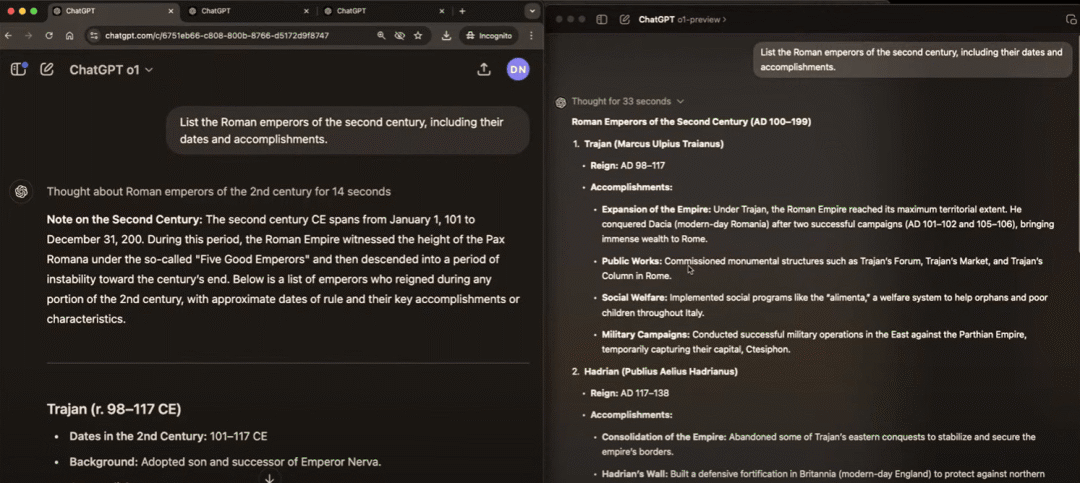Start a new chat in the desktop app
Viewport: 1080px width, 483px height.
625,19
